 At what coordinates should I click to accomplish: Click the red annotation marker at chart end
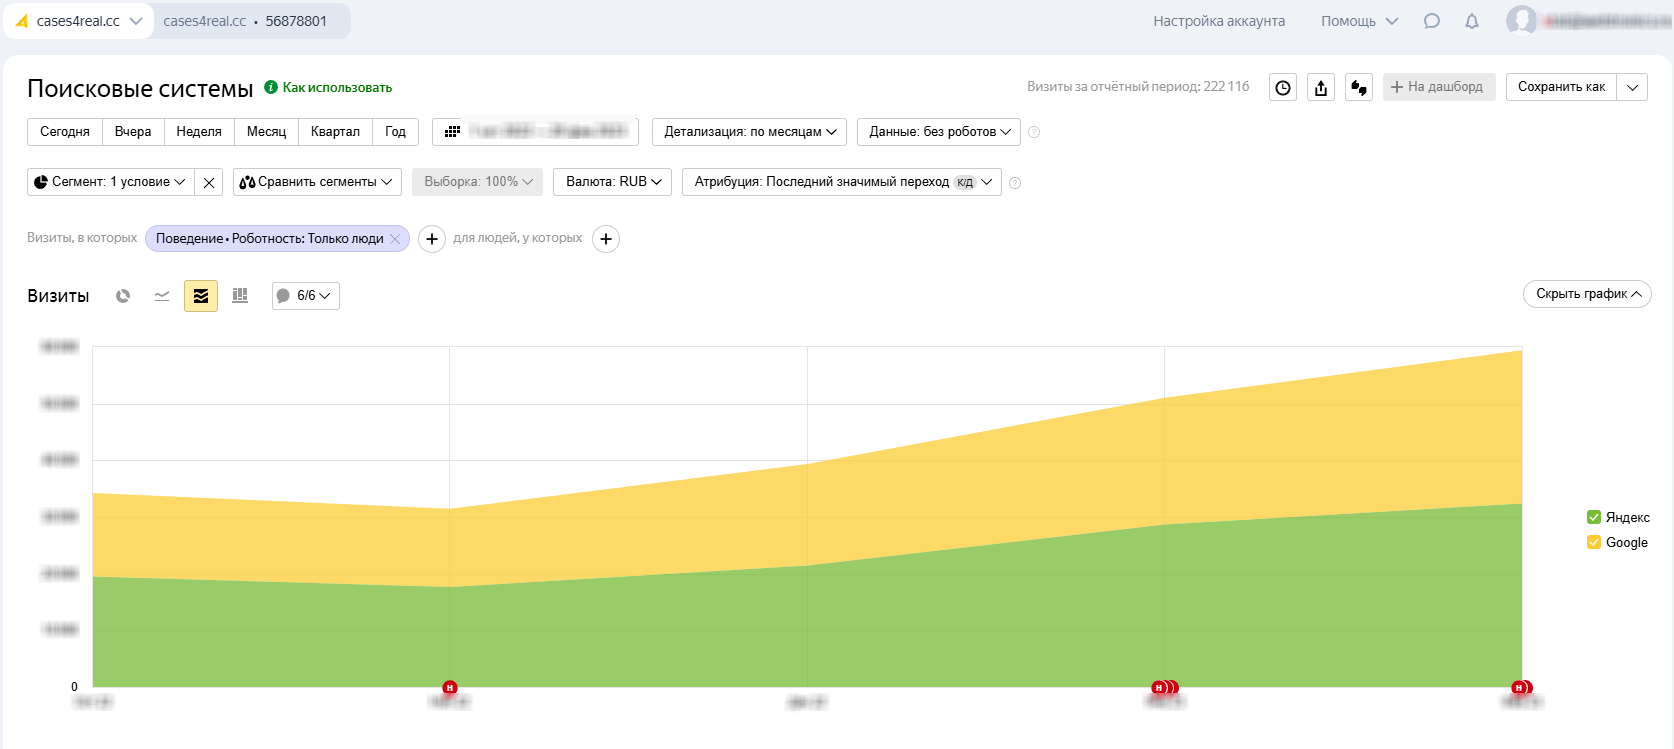(x=1521, y=687)
